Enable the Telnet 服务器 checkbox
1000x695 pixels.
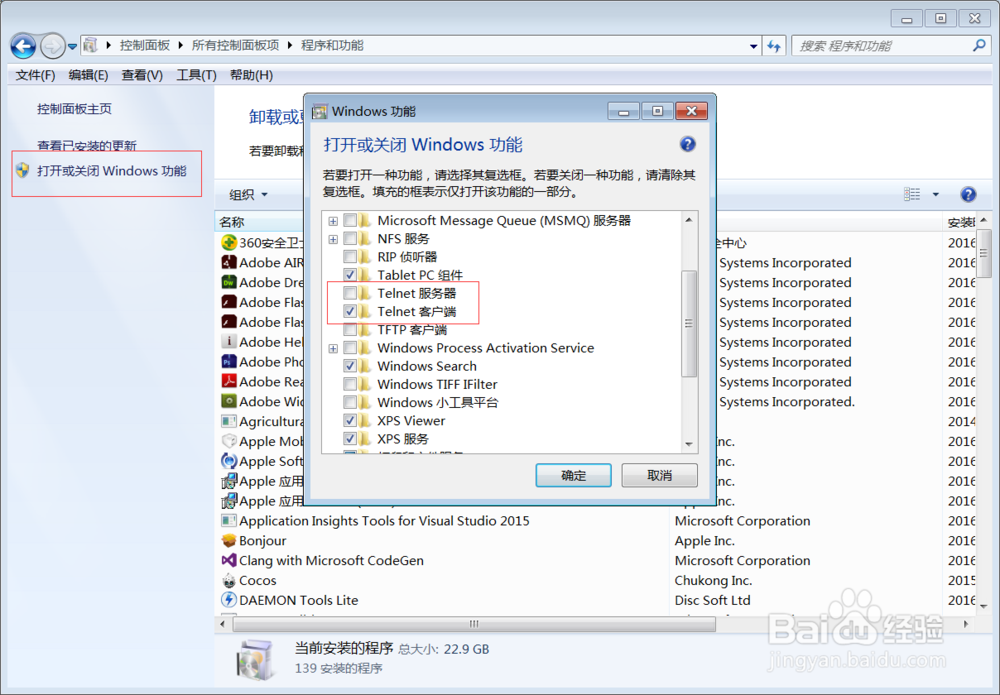(x=349, y=293)
